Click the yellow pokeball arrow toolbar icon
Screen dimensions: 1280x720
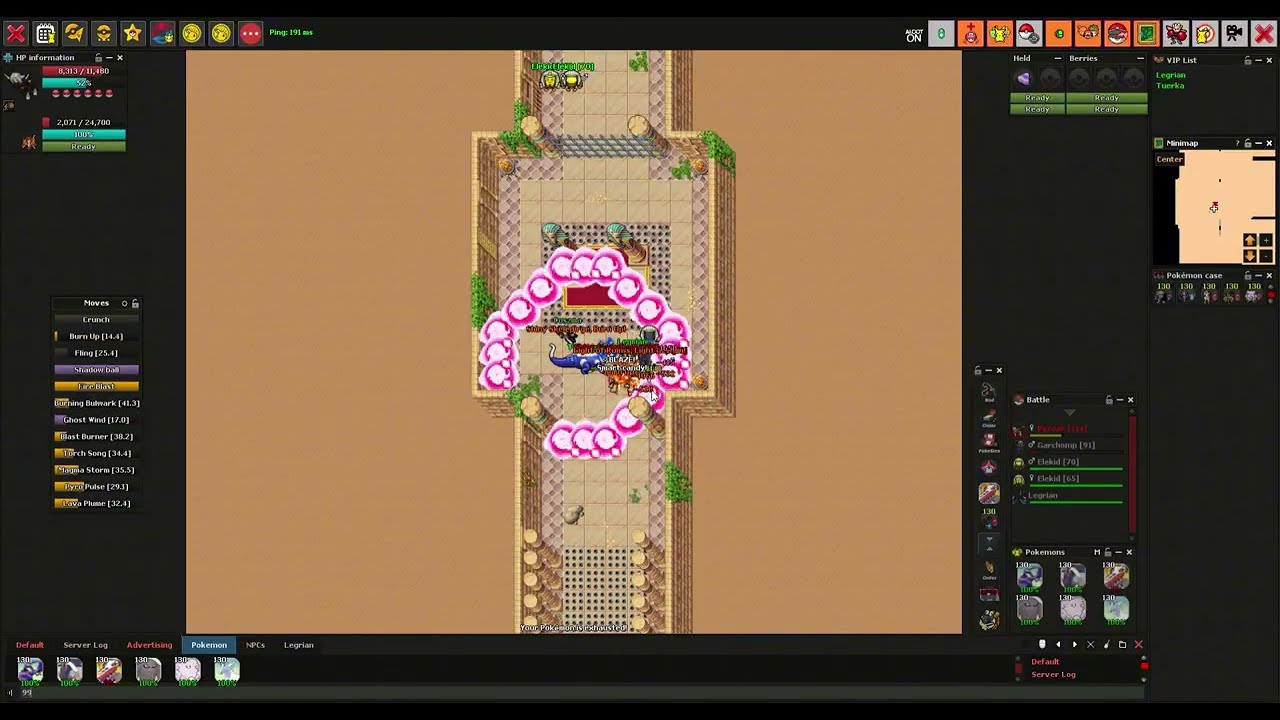(74, 34)
